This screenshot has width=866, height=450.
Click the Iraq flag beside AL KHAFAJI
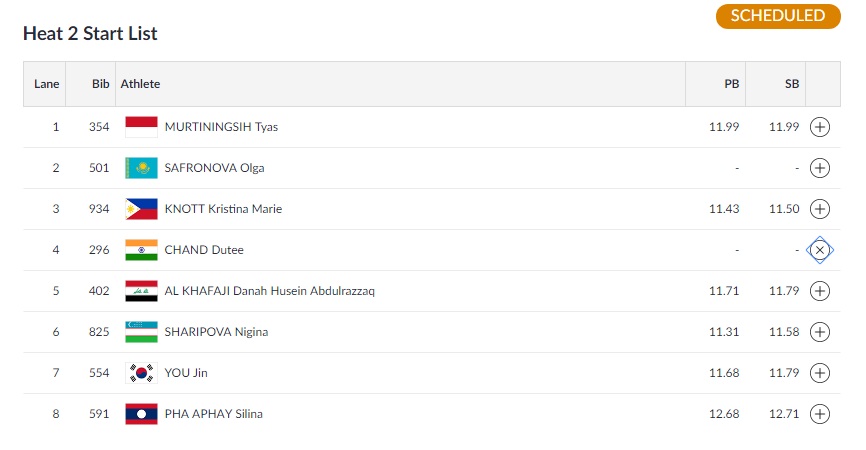(141, 291)
